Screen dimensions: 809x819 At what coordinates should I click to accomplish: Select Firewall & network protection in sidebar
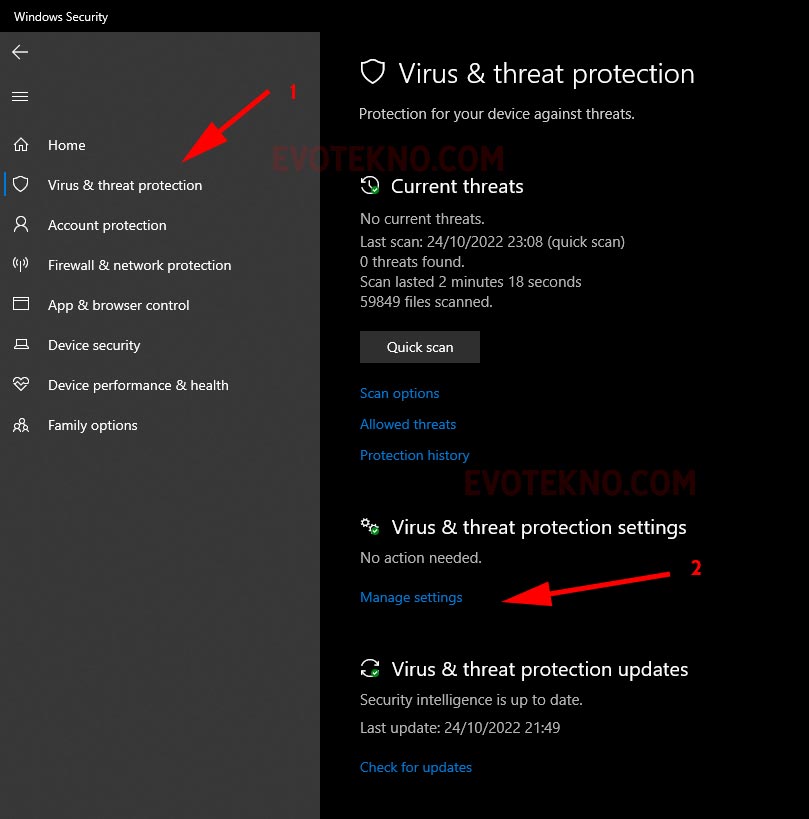tap(139, 265)
